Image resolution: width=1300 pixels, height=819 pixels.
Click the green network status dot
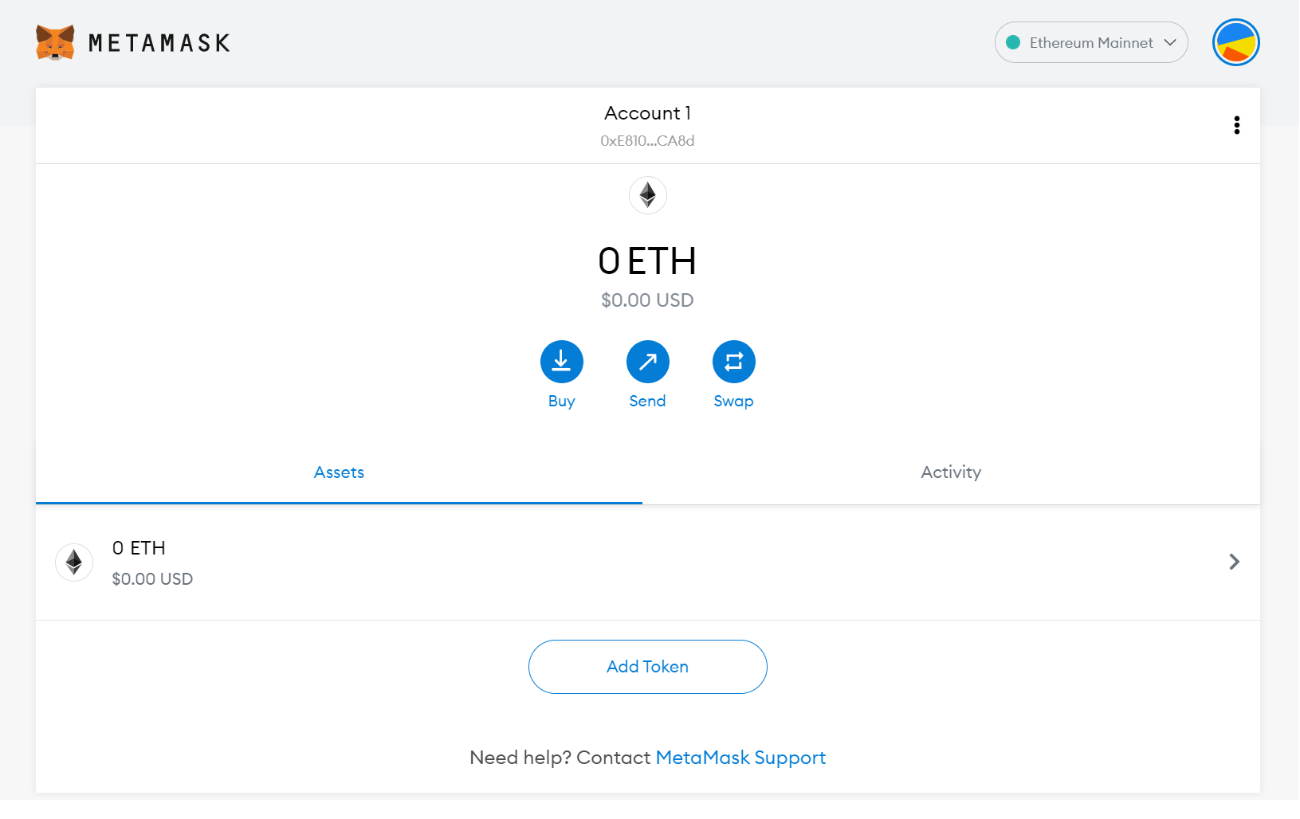tap(1013, 43)
